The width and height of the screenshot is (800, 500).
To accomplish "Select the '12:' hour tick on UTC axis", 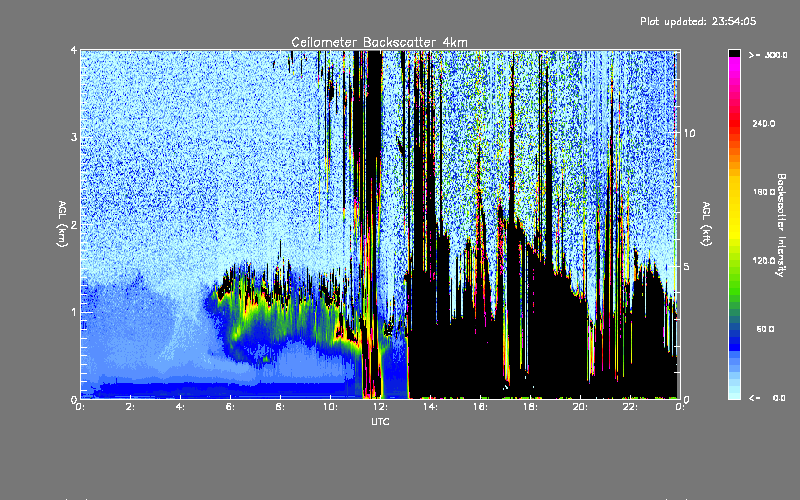I will coord(380,407).
